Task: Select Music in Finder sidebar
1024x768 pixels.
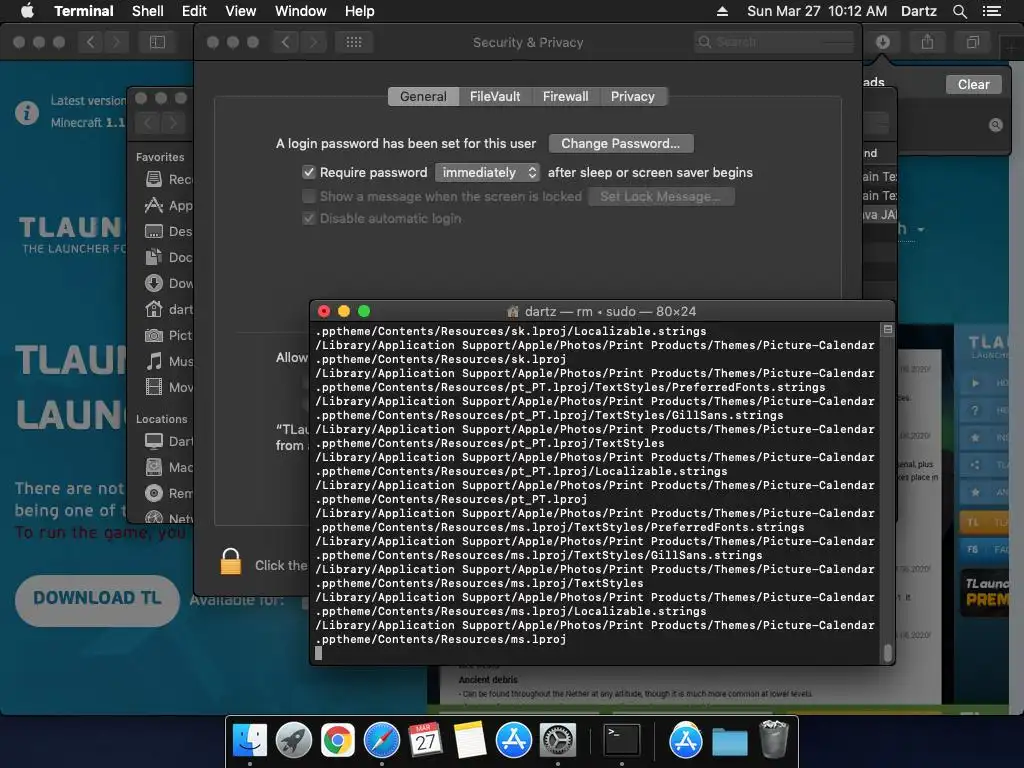Action: (x=167, y=361)
